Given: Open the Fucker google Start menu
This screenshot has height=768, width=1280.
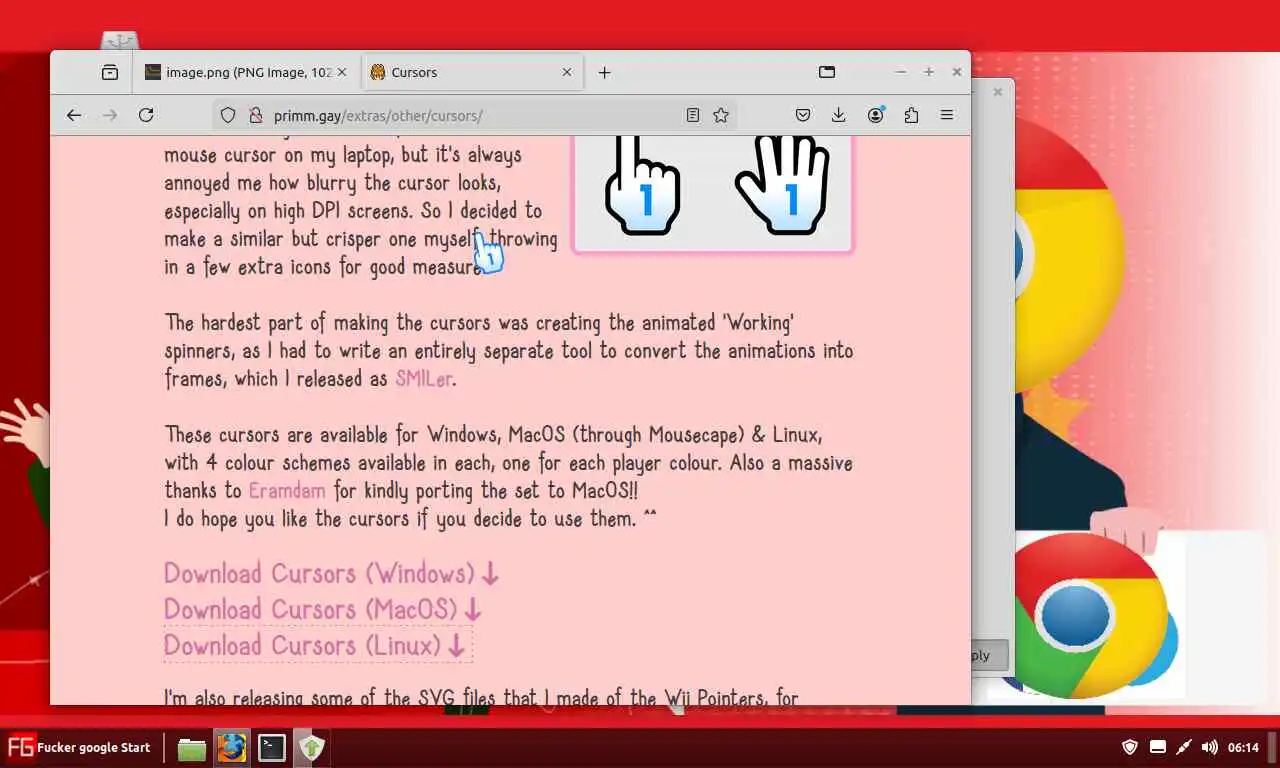Looking at the screenshot, I should [79, 747].
